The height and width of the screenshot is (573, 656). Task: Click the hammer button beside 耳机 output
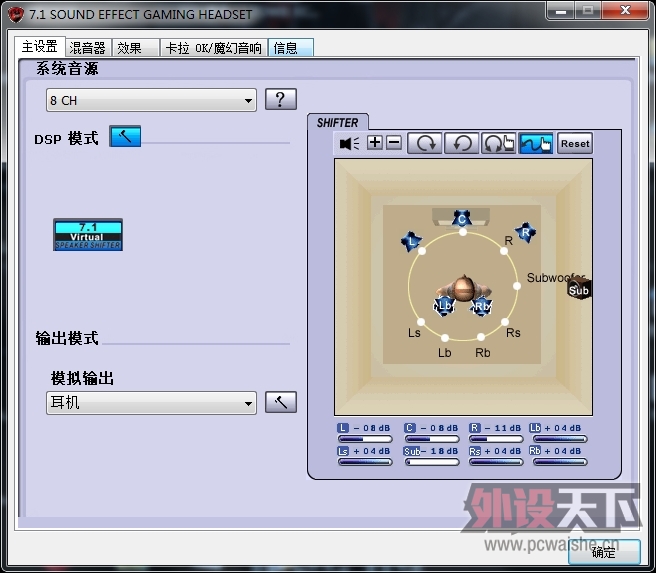(281, 402)
